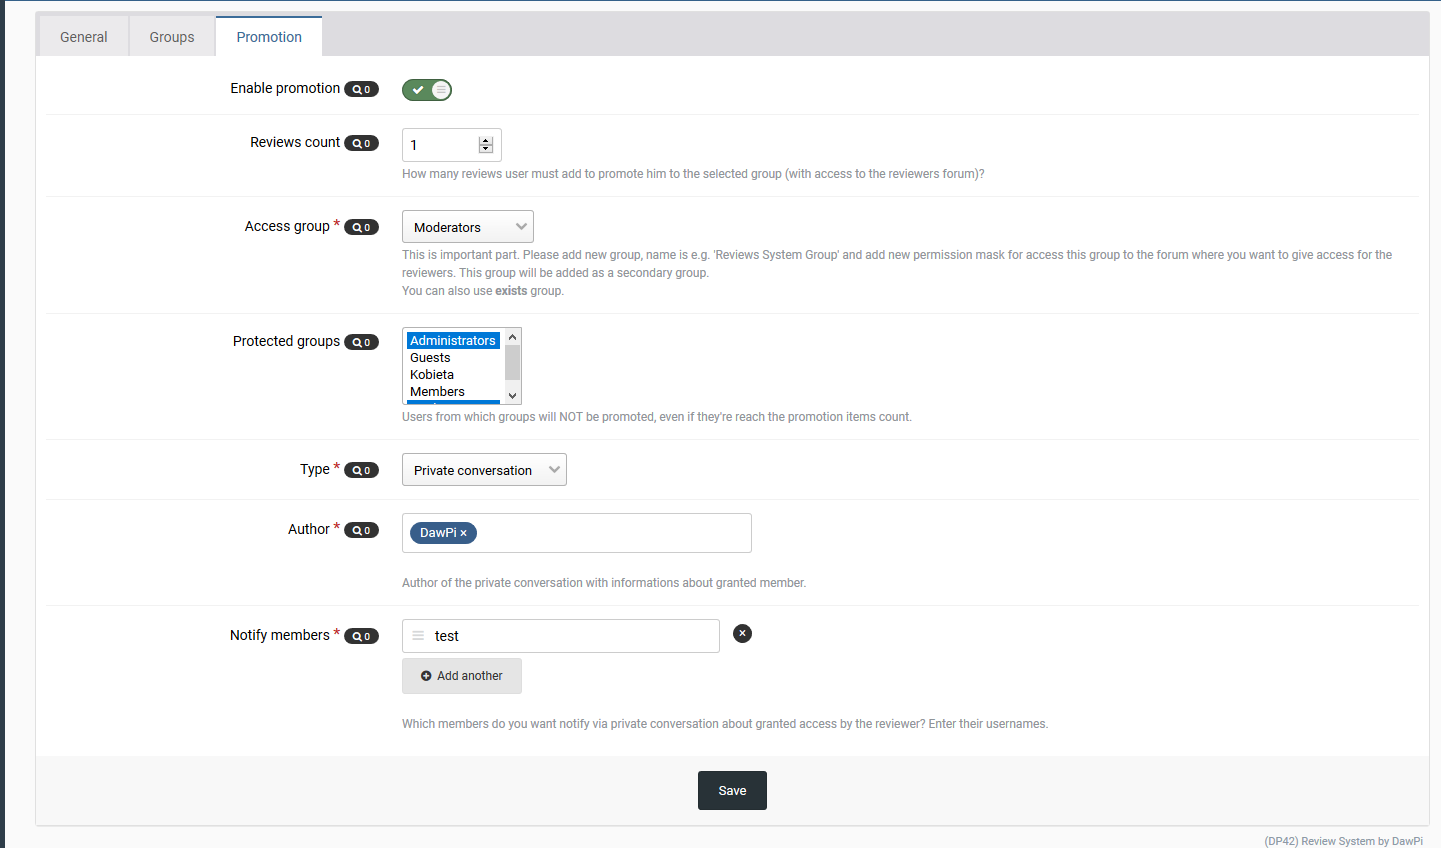The height and width of the screenshot is (848, 1441).
Task: Switch to the Groups tab
Action: click(172, 37)
